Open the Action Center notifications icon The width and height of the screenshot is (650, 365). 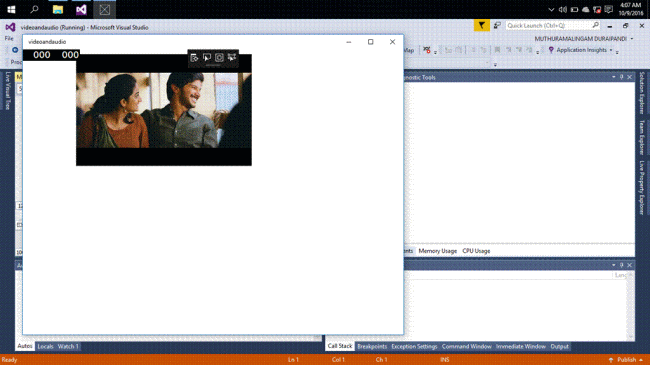click(609, 10)
